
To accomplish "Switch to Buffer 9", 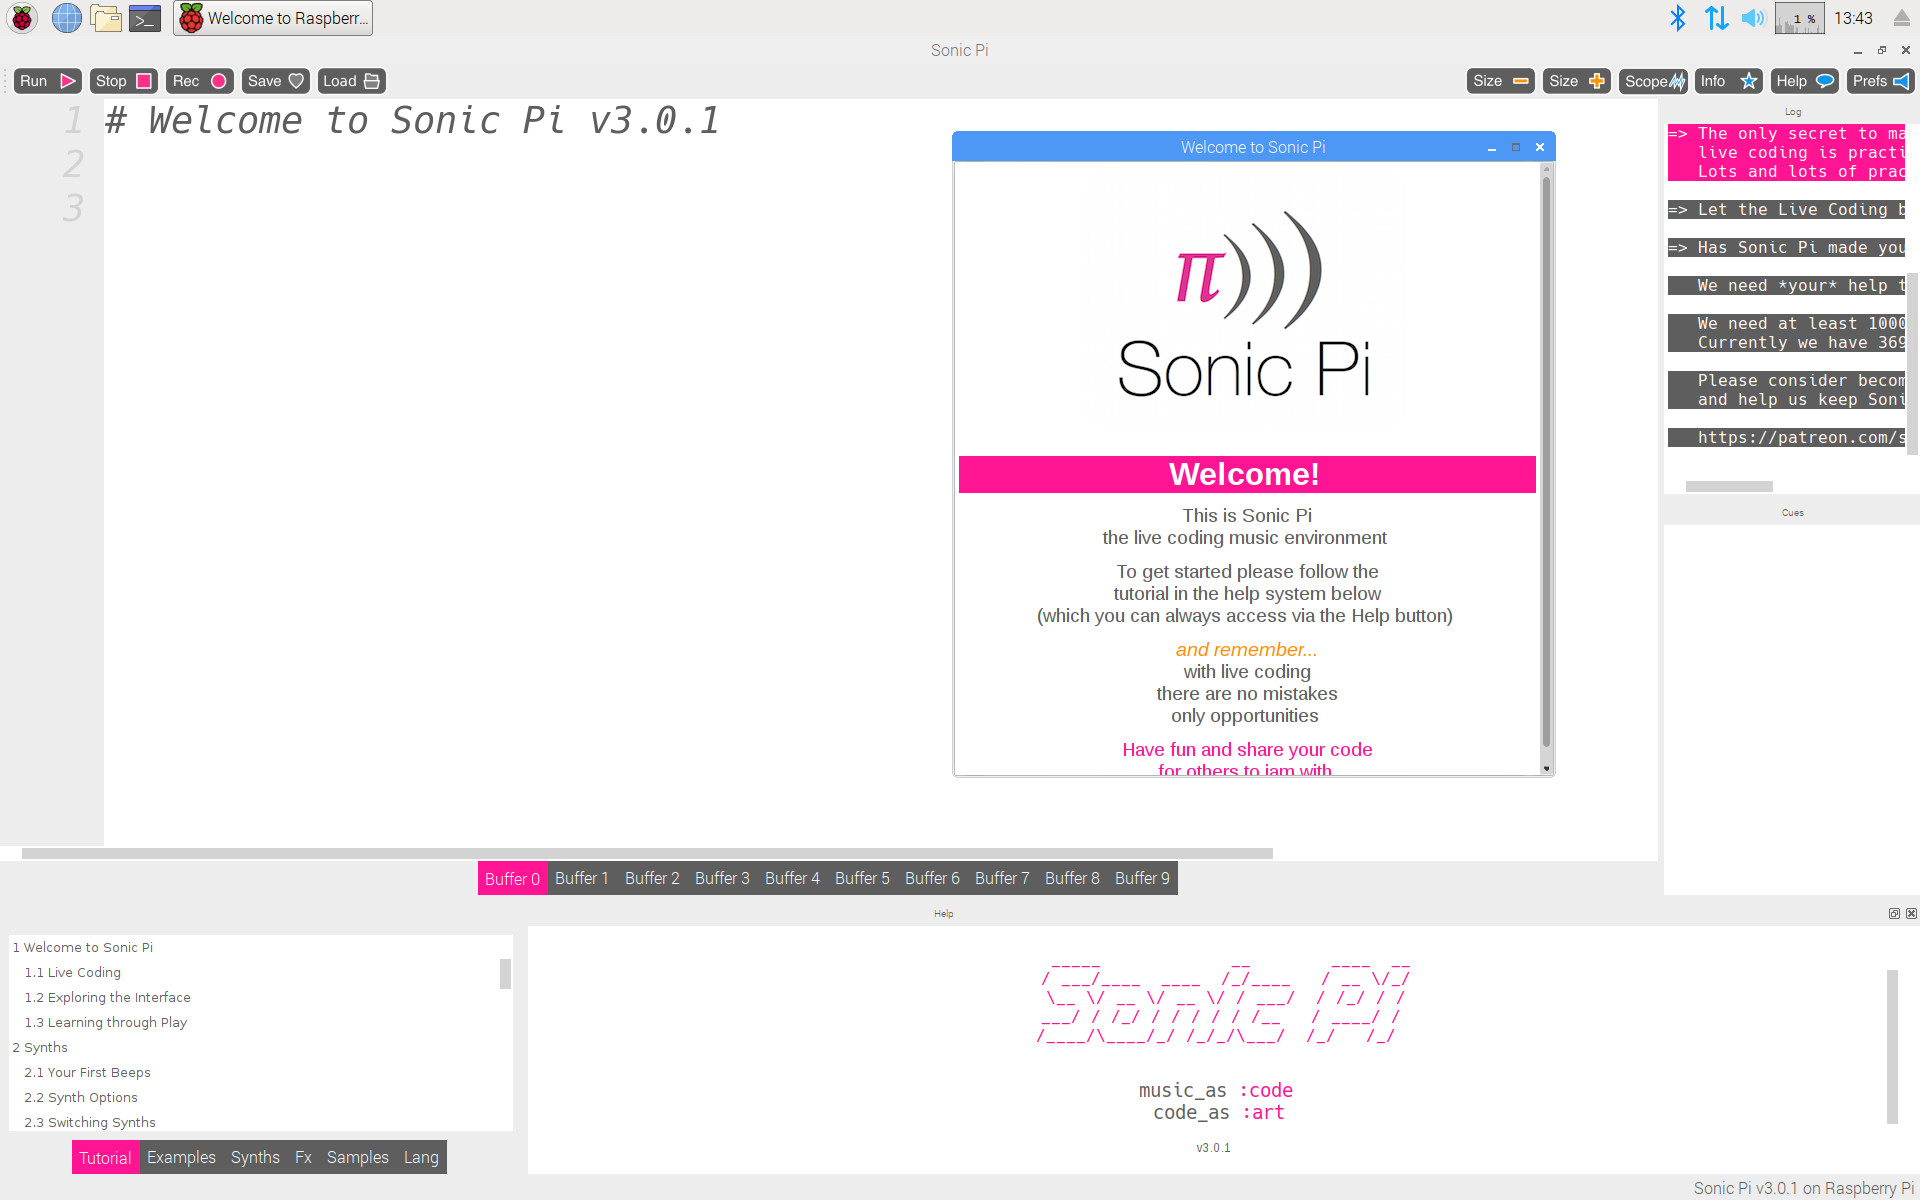I will click(x=1142, y=878).
